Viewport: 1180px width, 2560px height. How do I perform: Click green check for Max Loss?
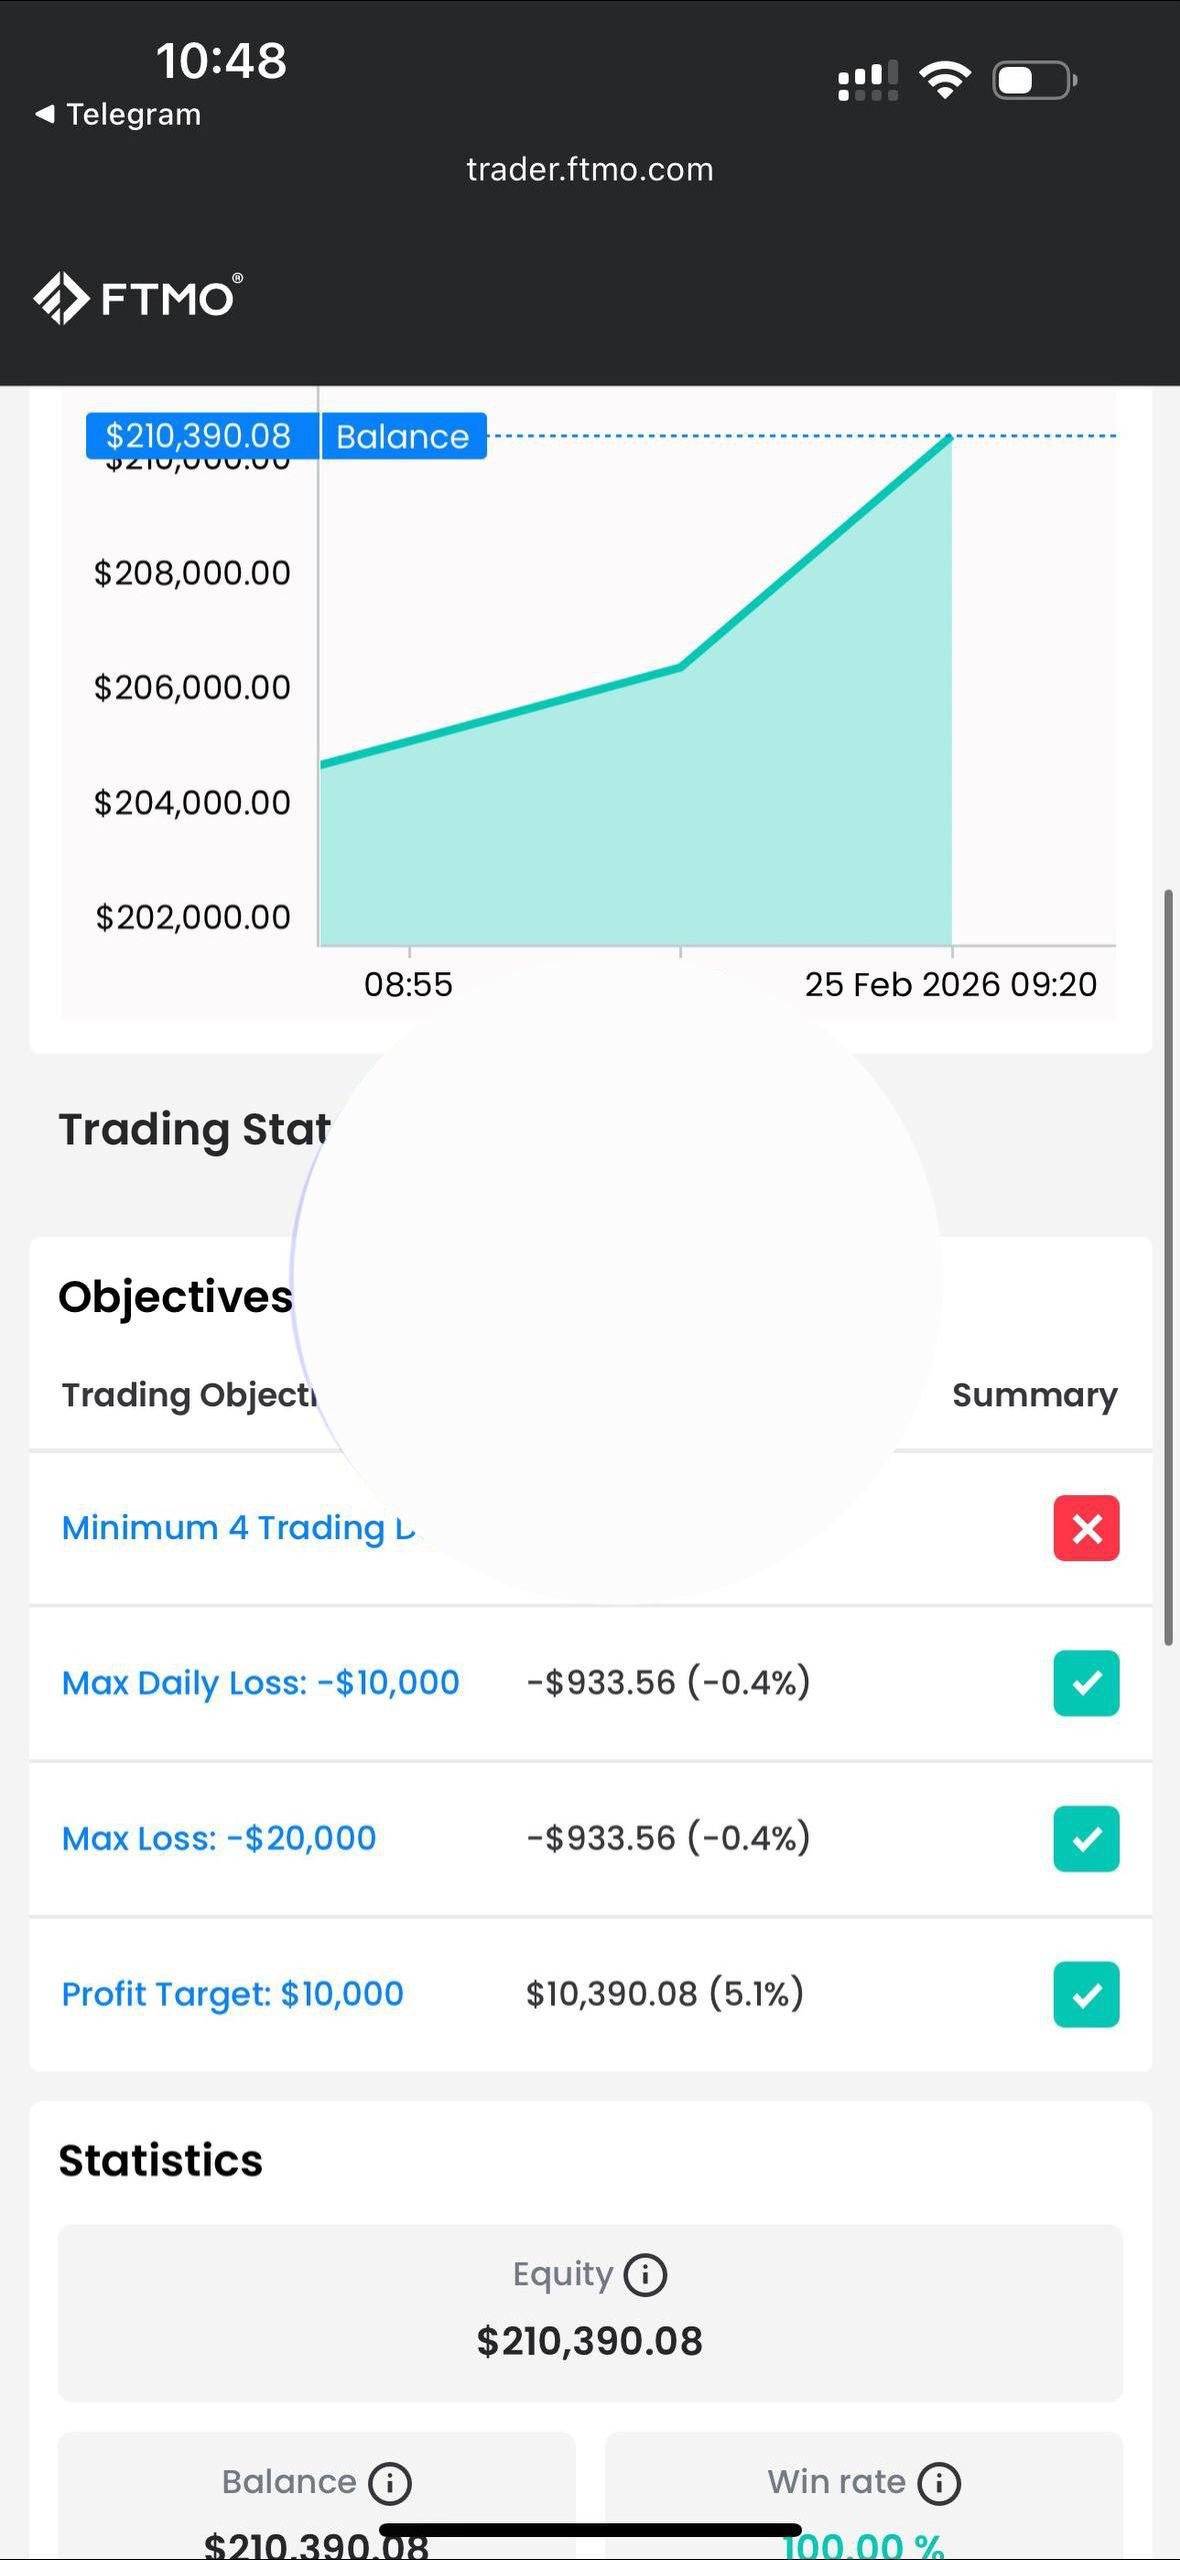coord(1086,1838)
